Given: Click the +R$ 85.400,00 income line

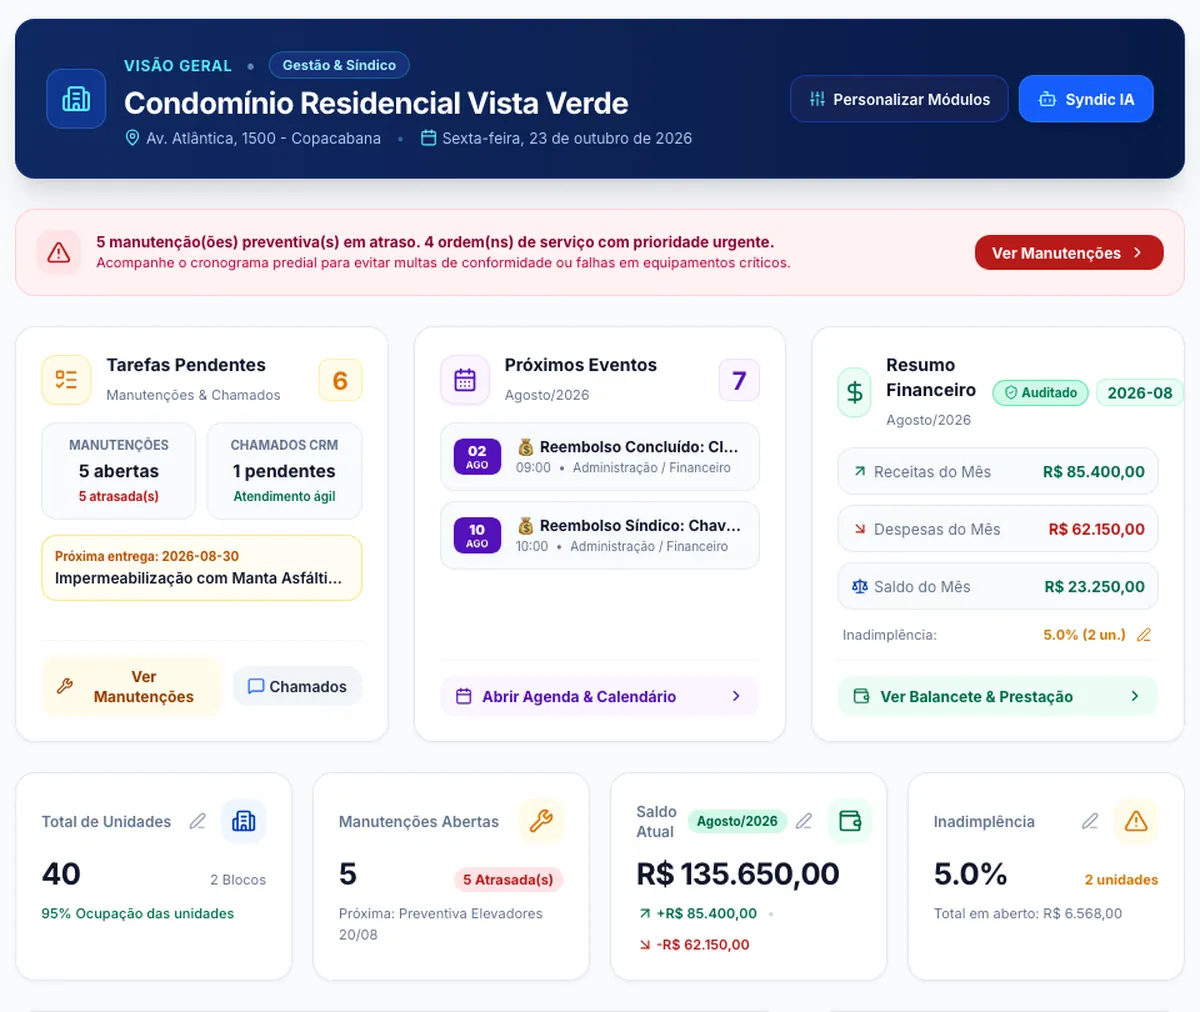Looking at the screenshot, I should (x=698, y=913).
